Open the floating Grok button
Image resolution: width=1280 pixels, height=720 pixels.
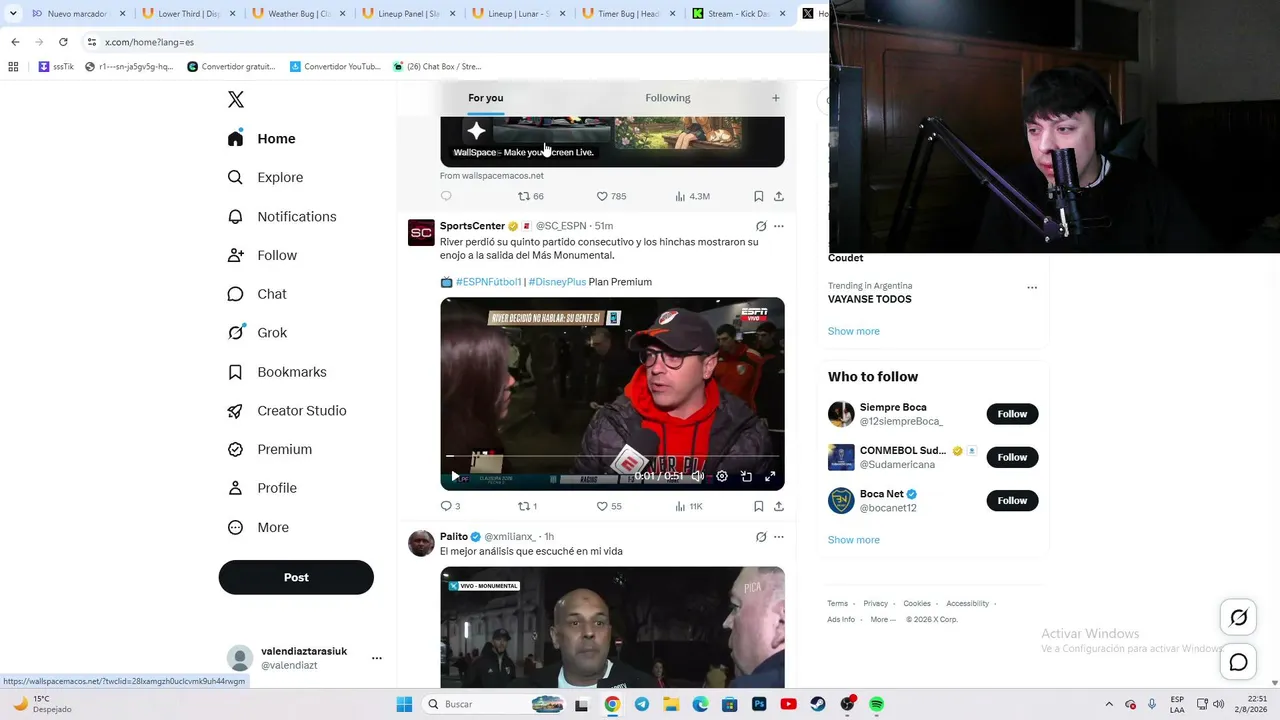click(x=1238, y=618)
